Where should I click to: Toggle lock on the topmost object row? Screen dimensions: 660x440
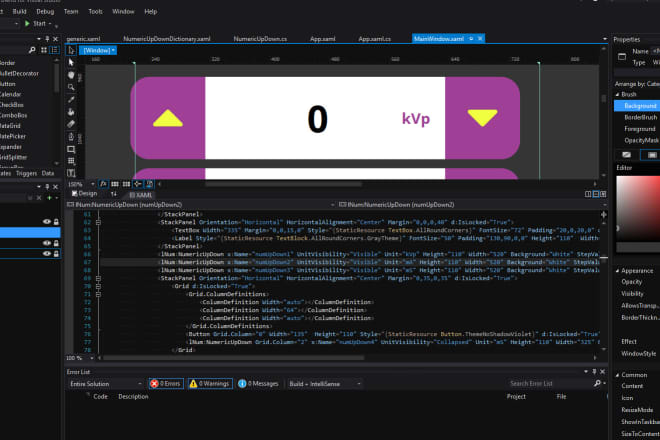tap(56, 221)
